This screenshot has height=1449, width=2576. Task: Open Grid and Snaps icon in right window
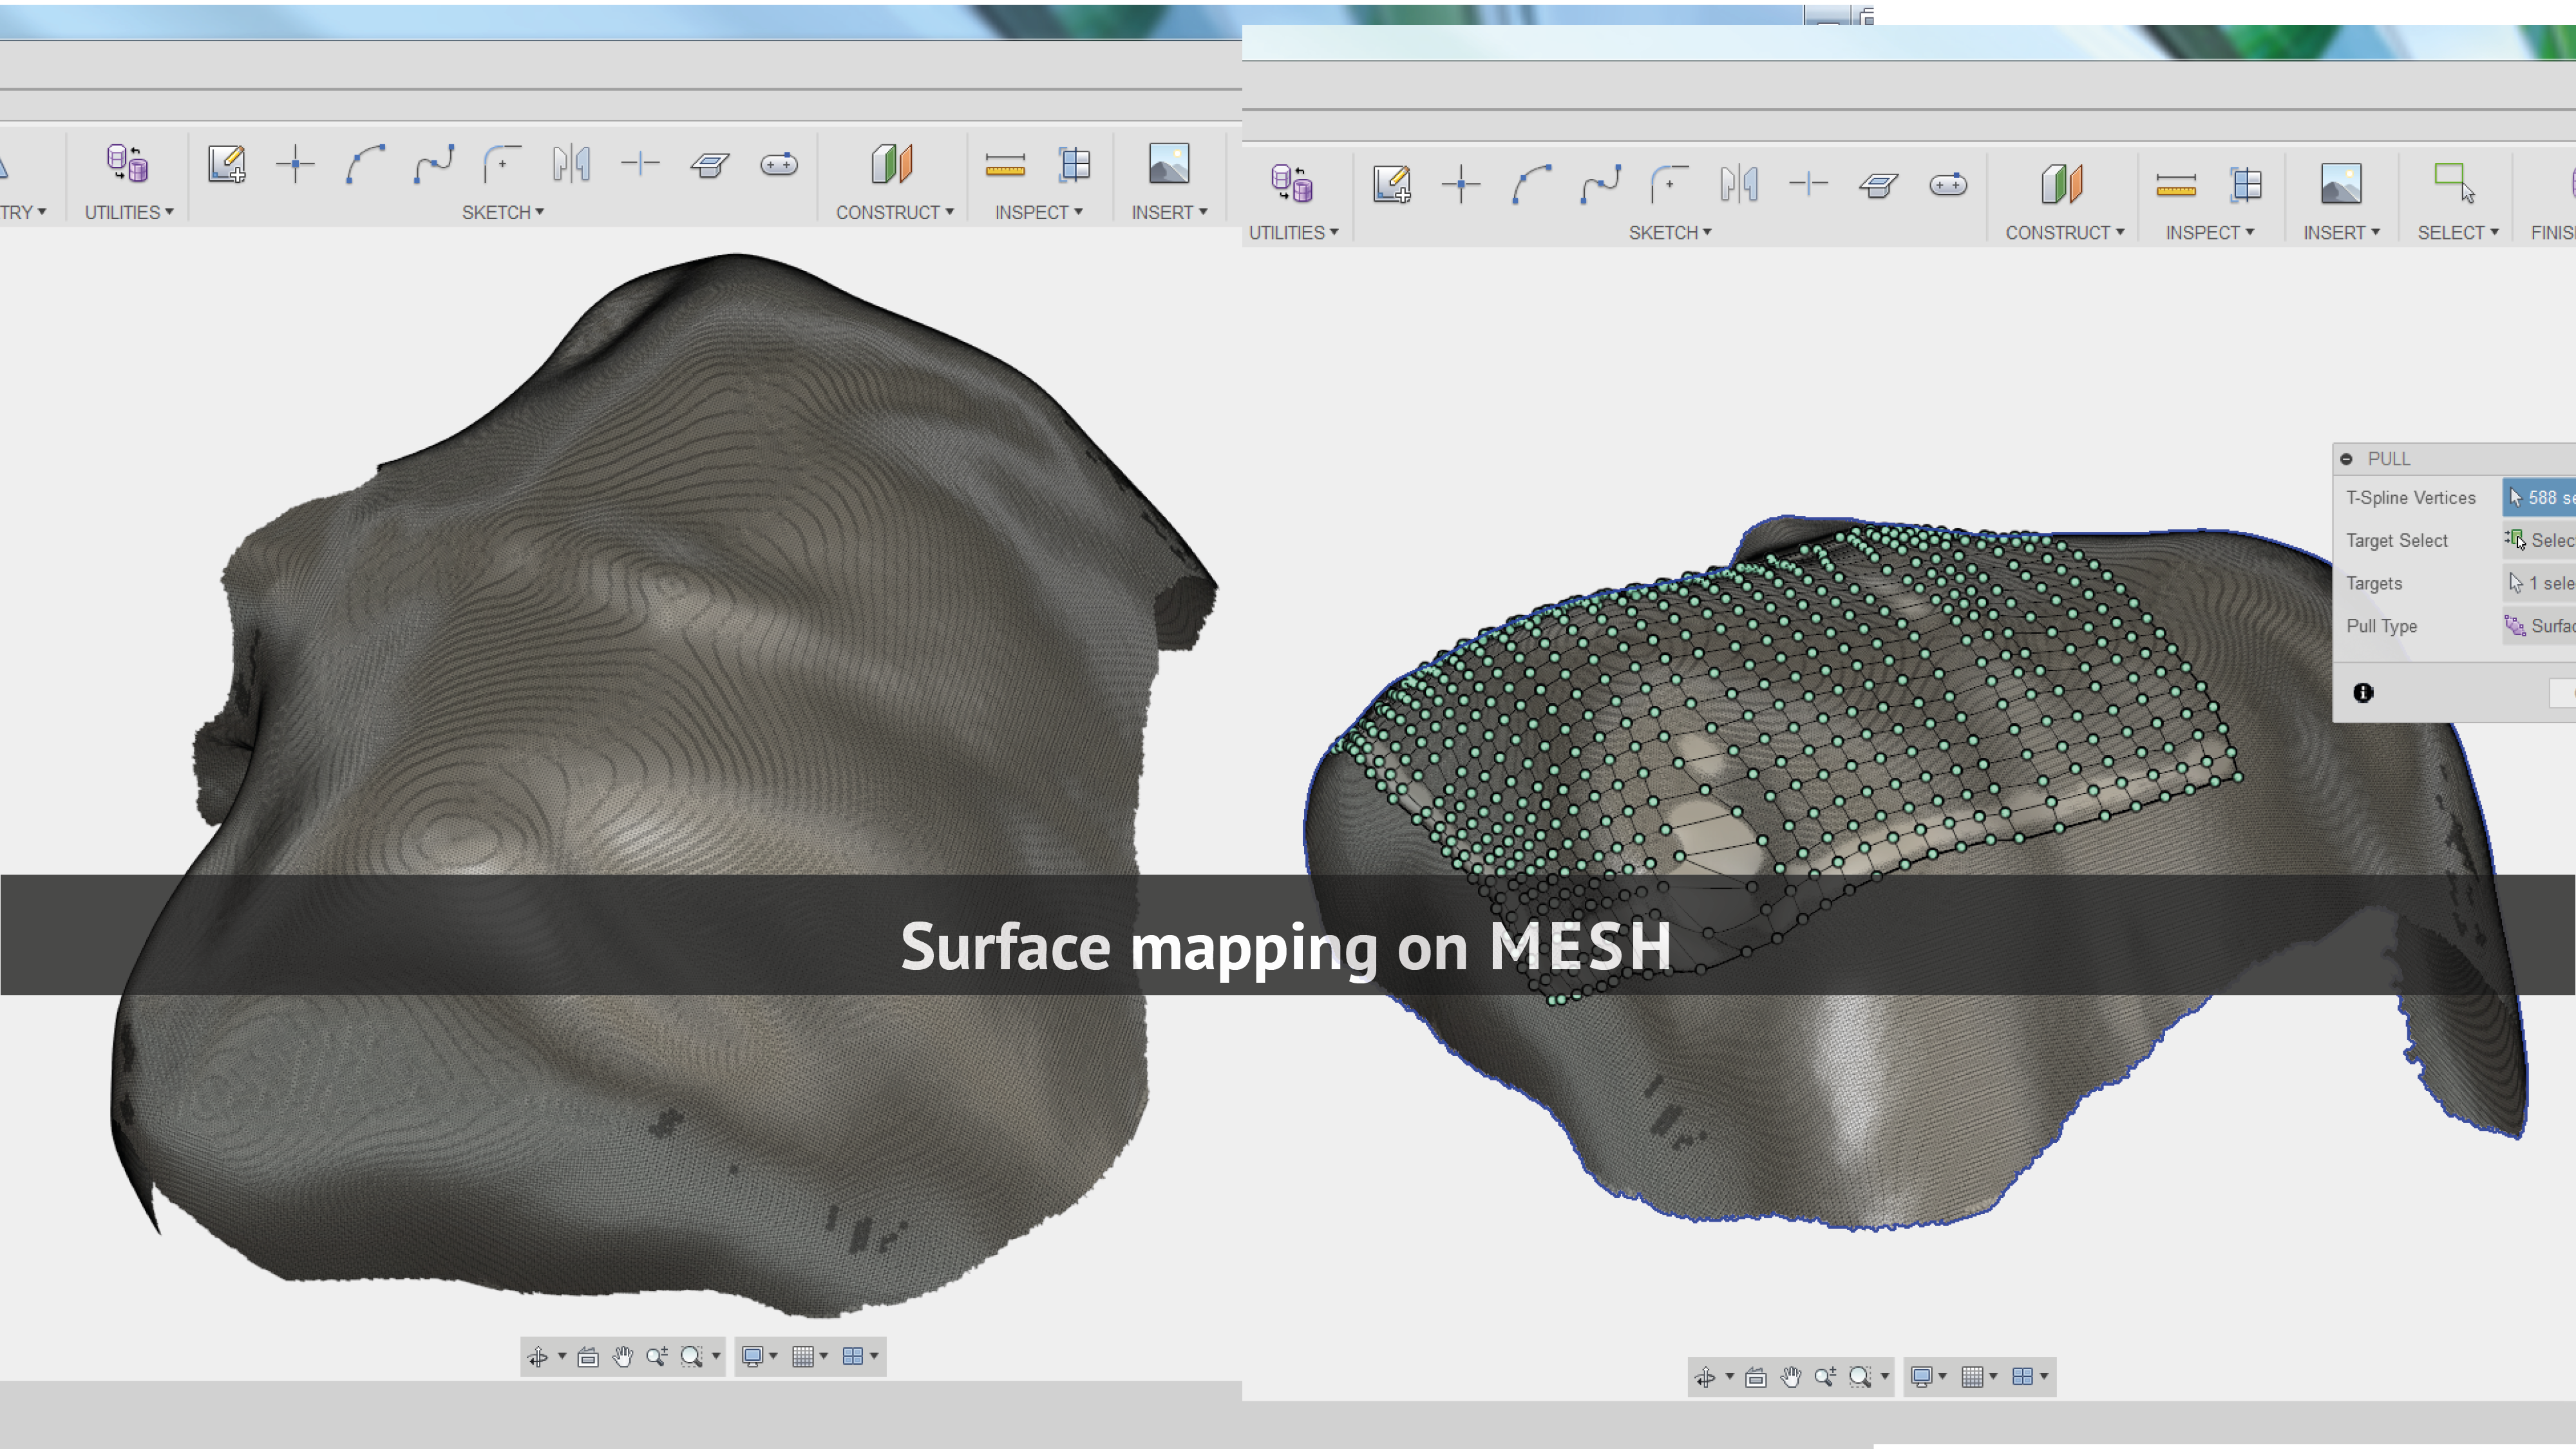(1972, 1377)
